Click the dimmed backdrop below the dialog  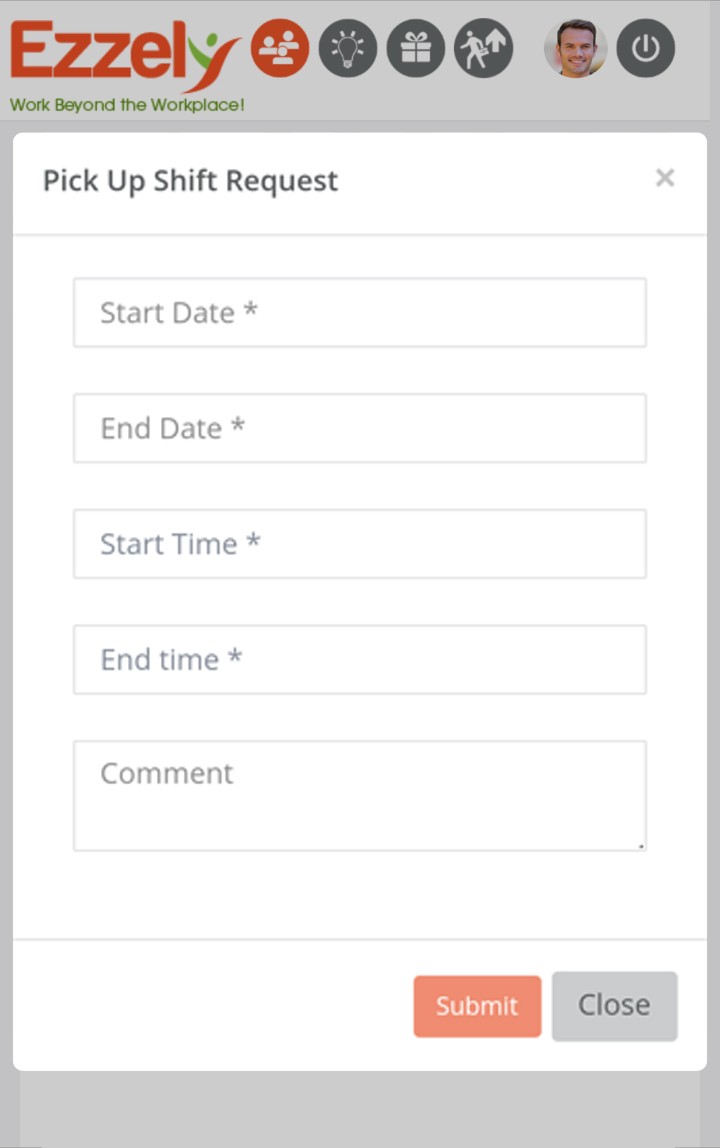pos(360,1110)
